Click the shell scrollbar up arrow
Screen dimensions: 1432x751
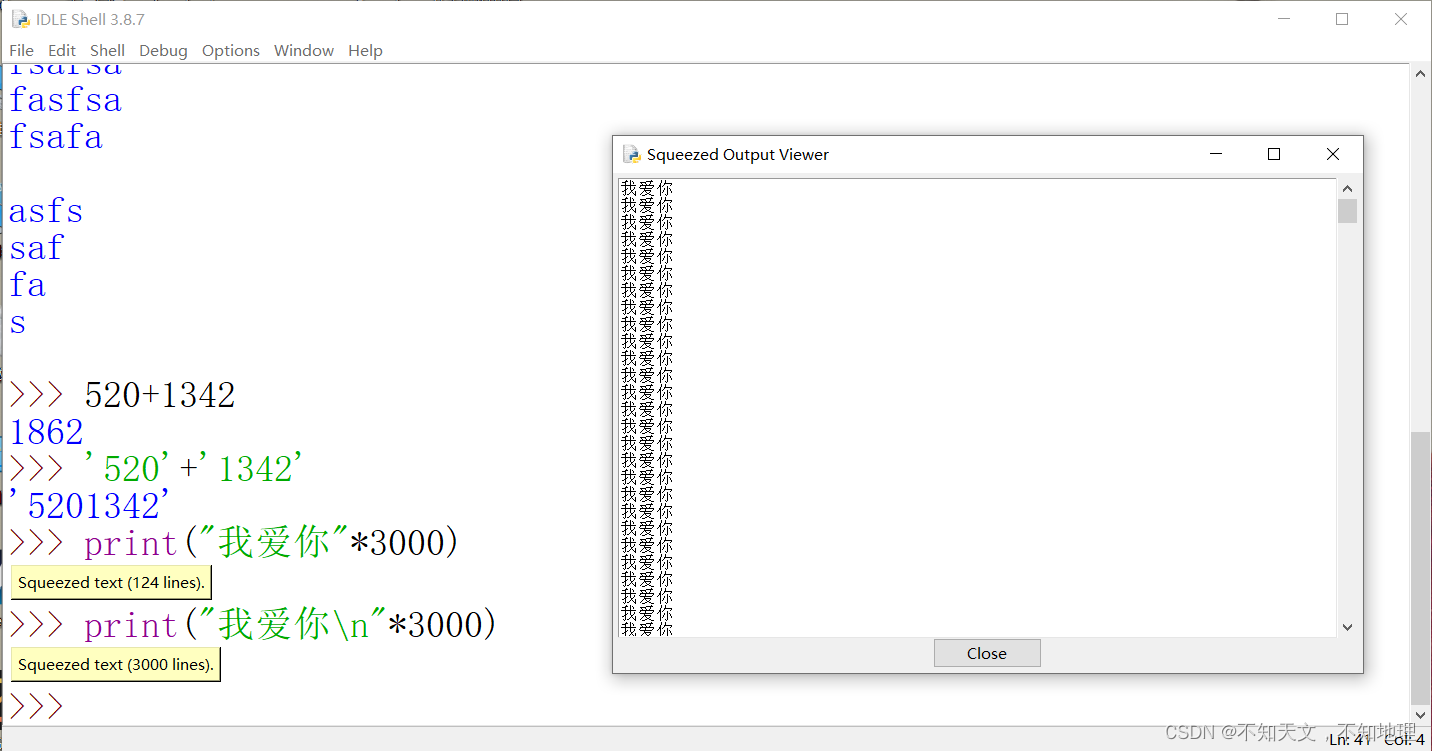[1420, 71]
